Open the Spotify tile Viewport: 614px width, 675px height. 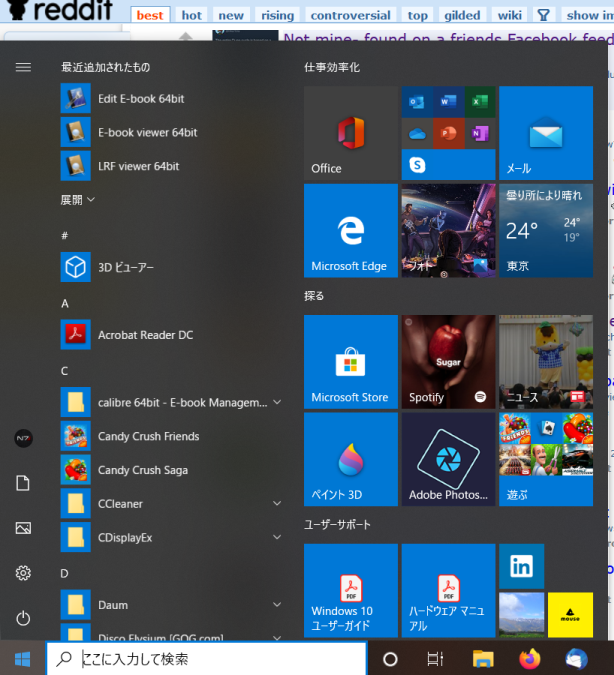(x=448, y=362)
